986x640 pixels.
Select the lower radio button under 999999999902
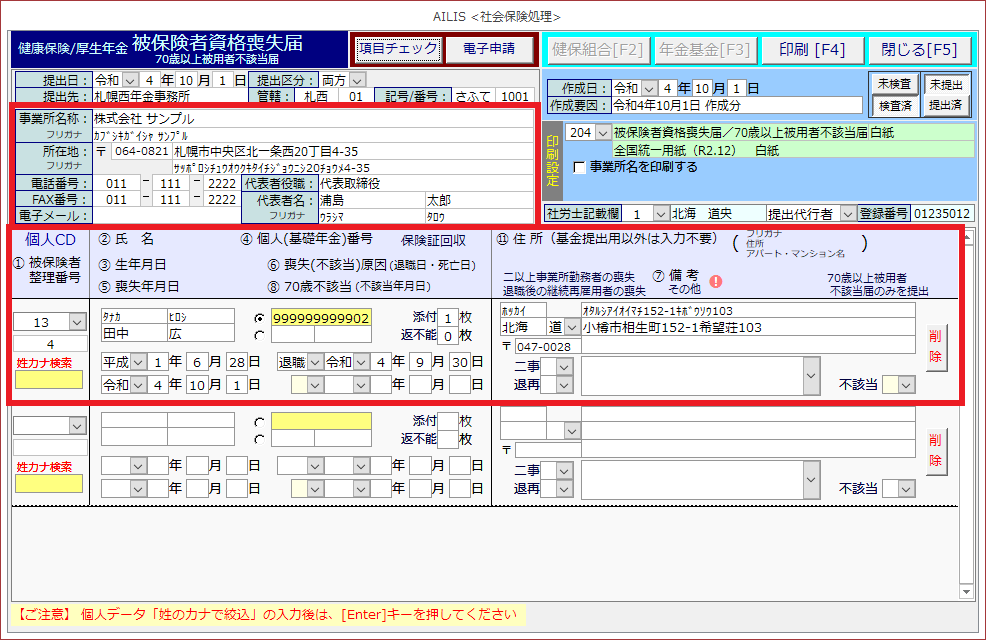[x=260, y=335]
